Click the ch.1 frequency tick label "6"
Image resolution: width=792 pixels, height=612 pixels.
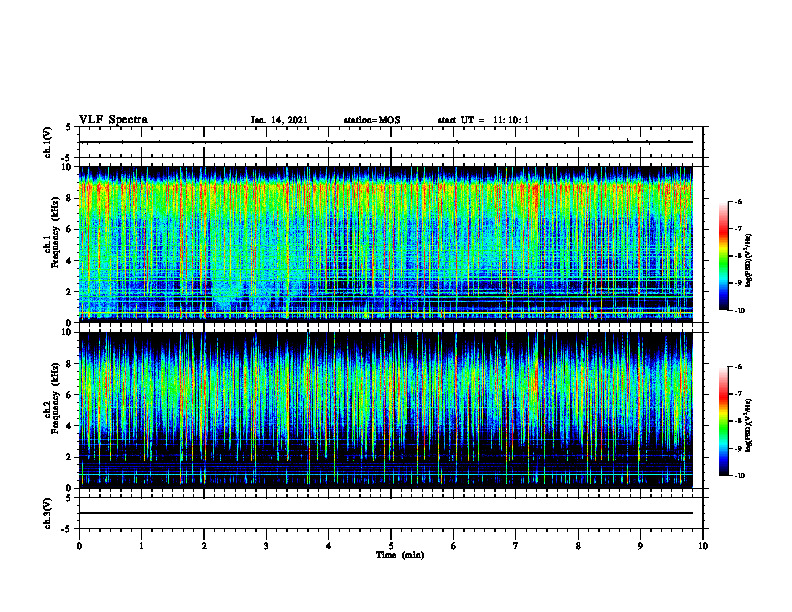click(x=71, y=229)
